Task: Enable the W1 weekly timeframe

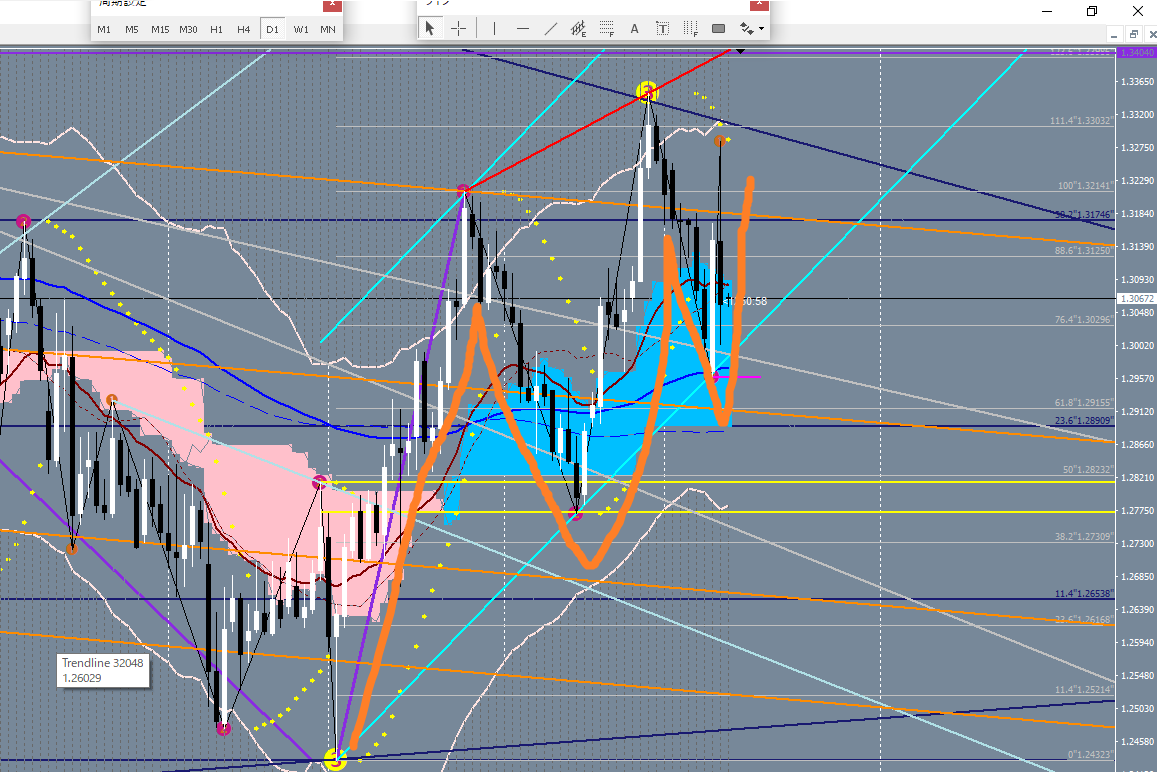Action: 301,30
